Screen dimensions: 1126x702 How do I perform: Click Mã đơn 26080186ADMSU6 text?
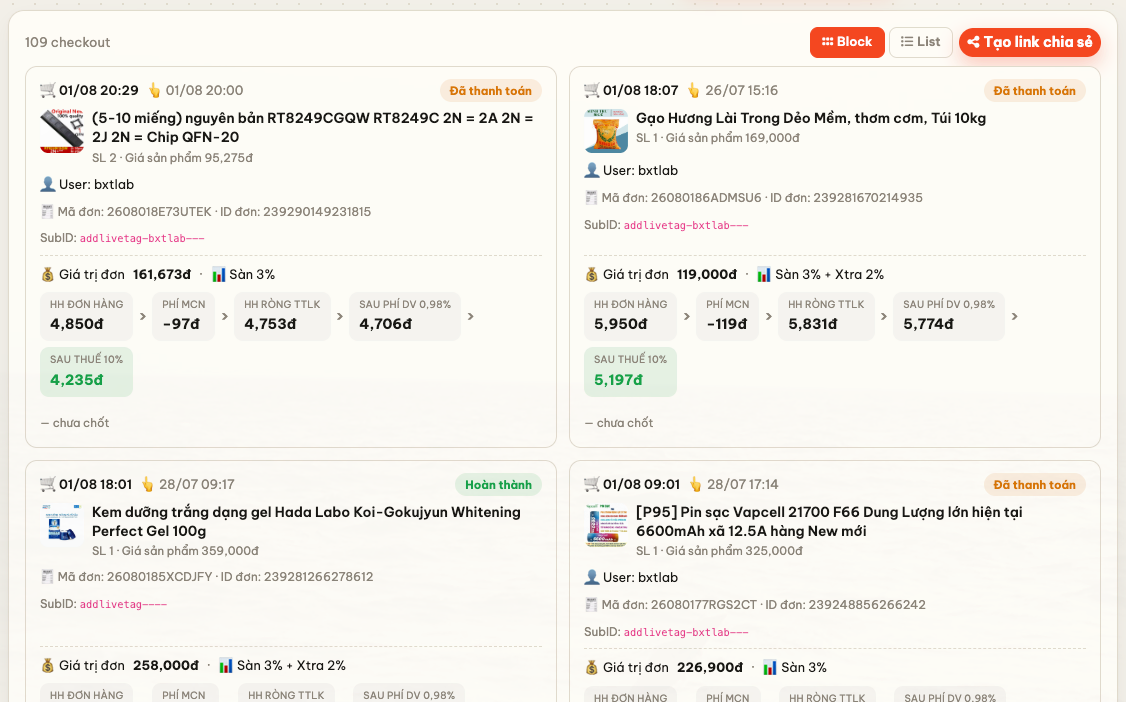click(681, 198)
